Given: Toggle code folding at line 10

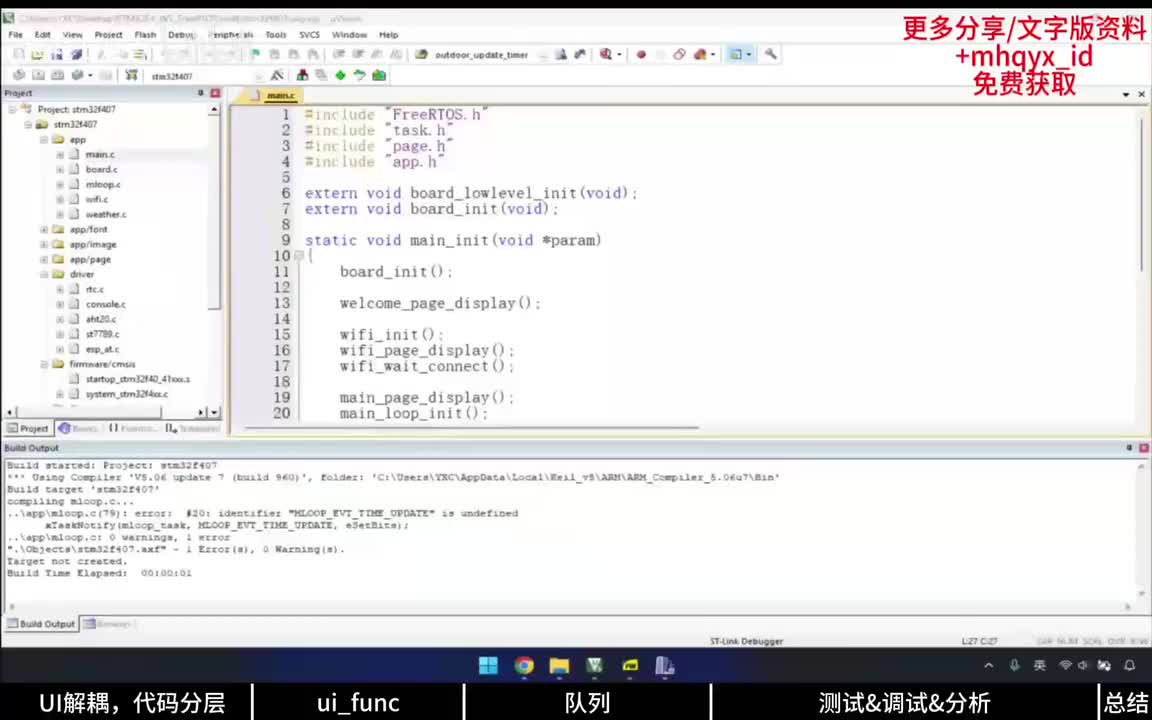Looking at the screenshot, I should pyautogui.click(x=298, y=256).
